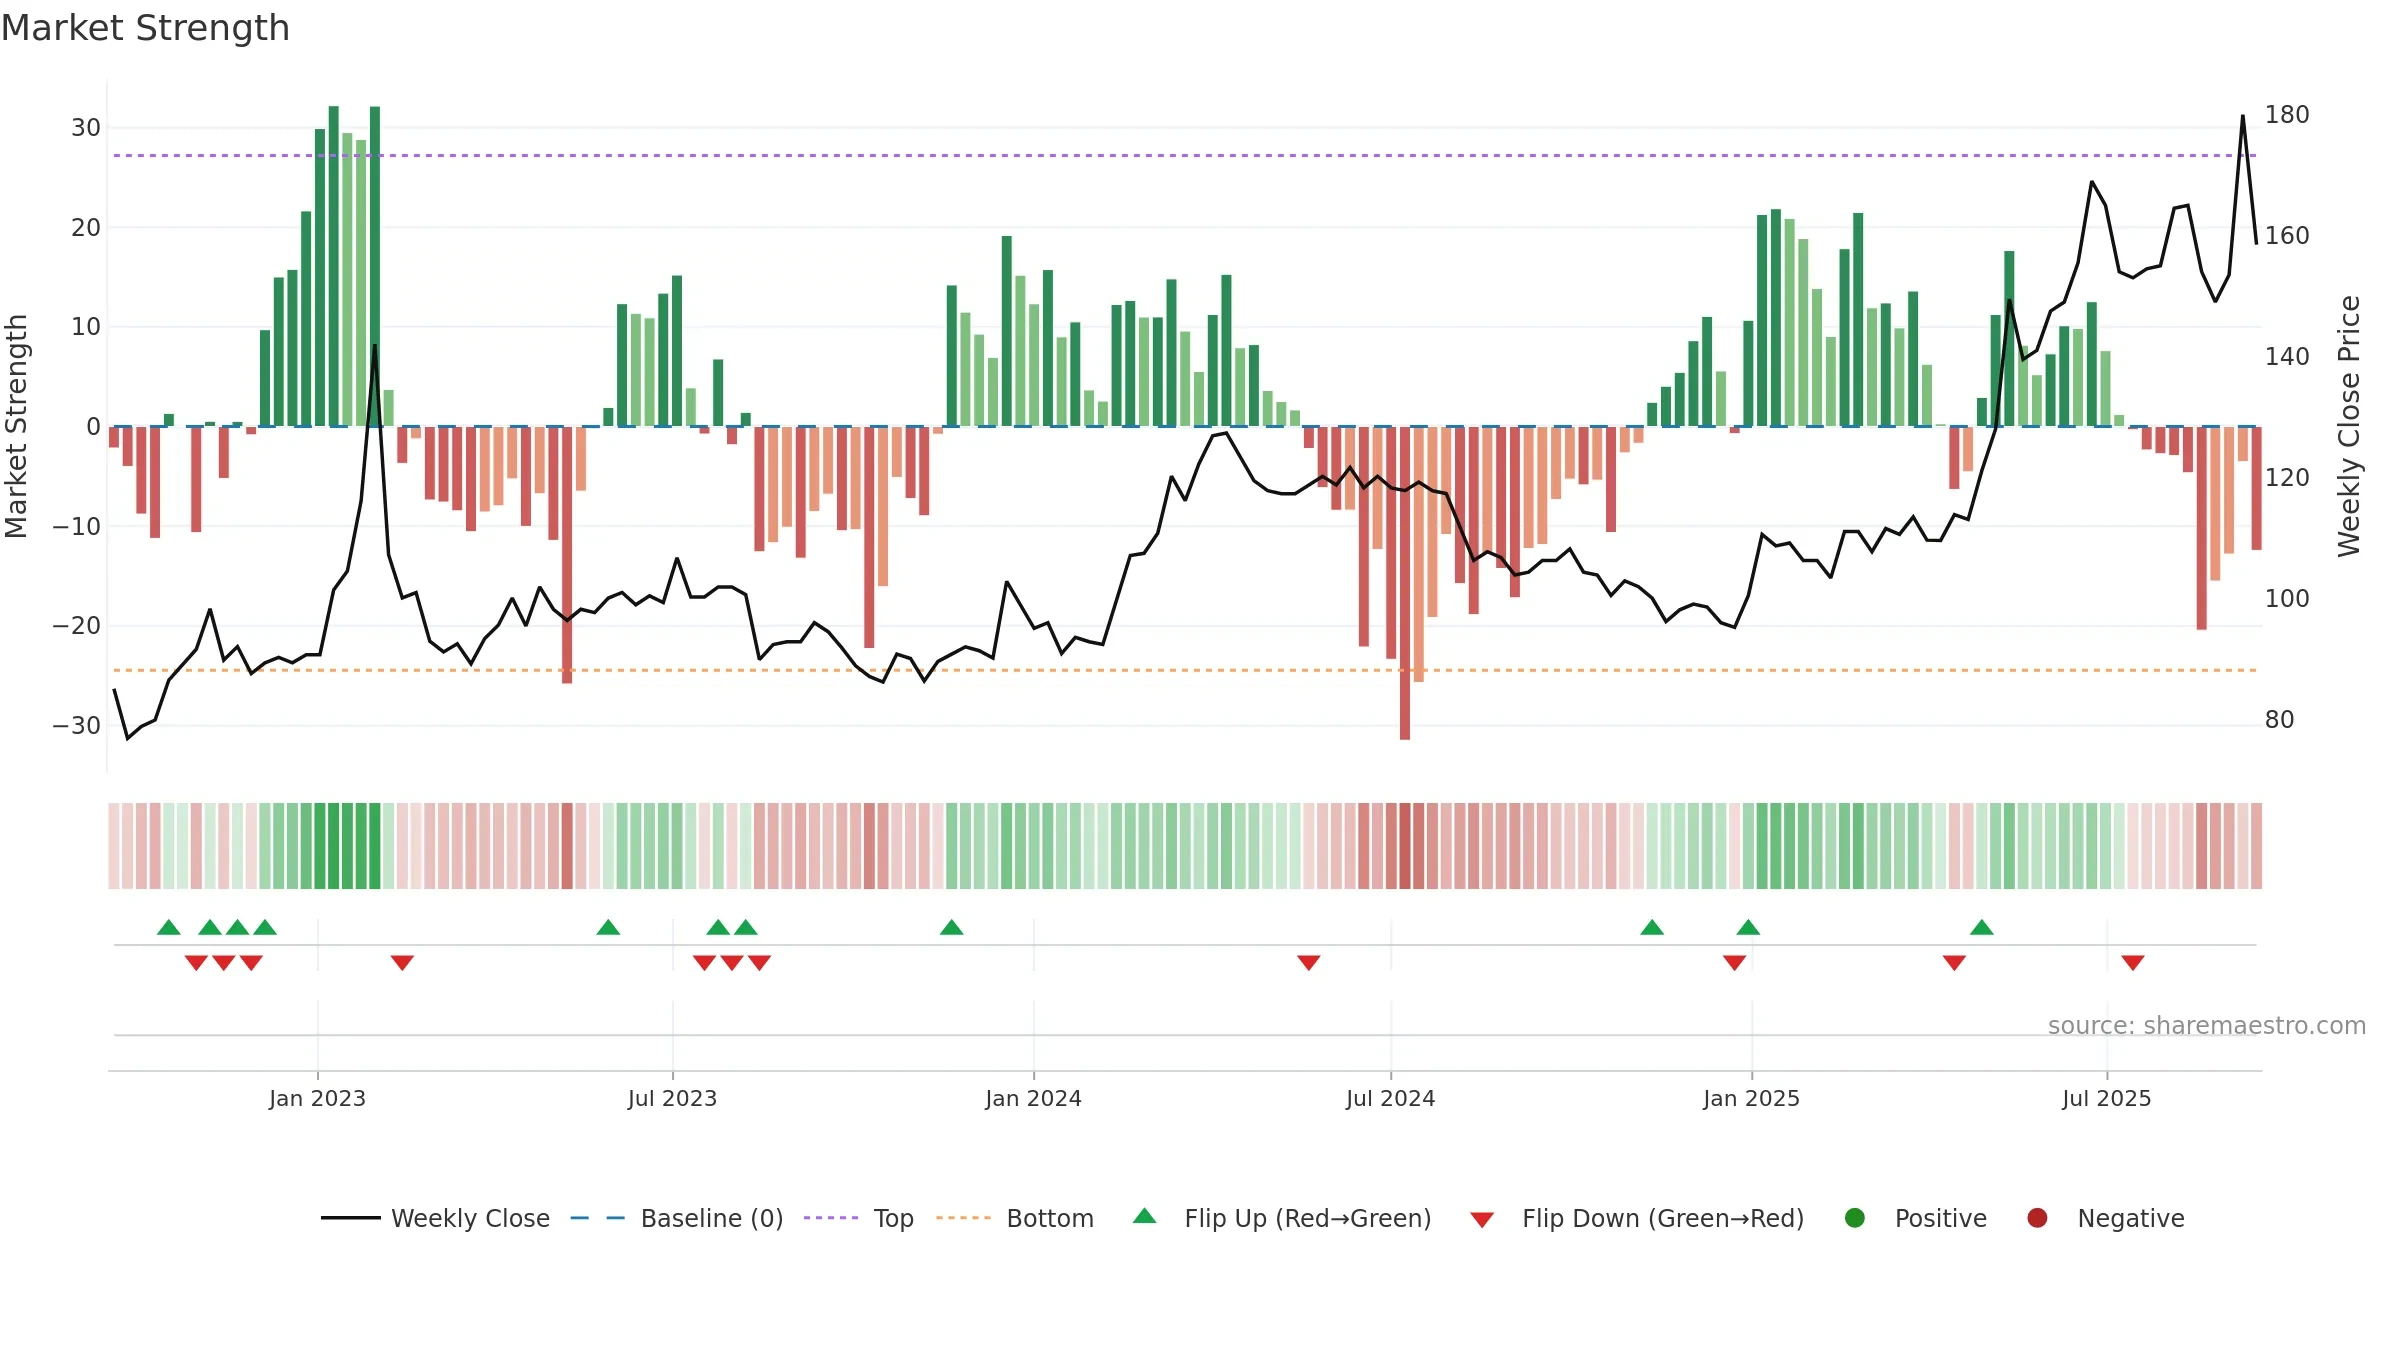The width and height of the screenshot is (2400, 1350).
Task: Click the Jul 2024 x-axis label
Action: tap(1390, 1098)
